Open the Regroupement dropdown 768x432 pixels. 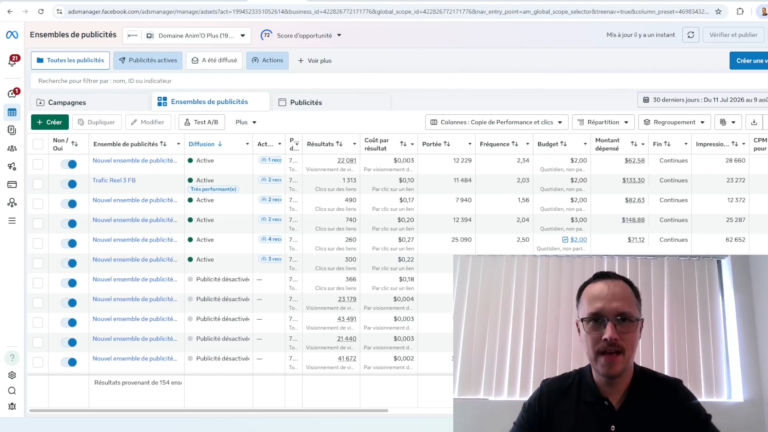point(674,122)
